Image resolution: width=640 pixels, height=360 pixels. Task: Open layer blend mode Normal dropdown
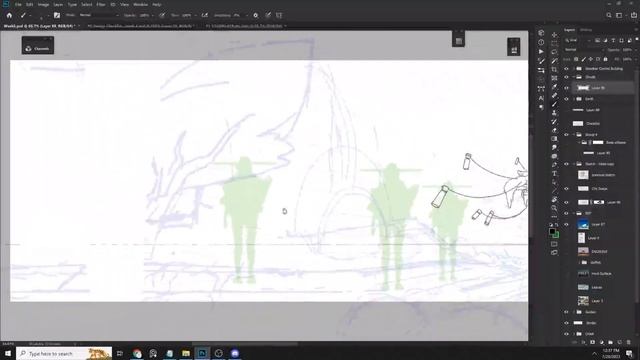(x=583, y=50)
